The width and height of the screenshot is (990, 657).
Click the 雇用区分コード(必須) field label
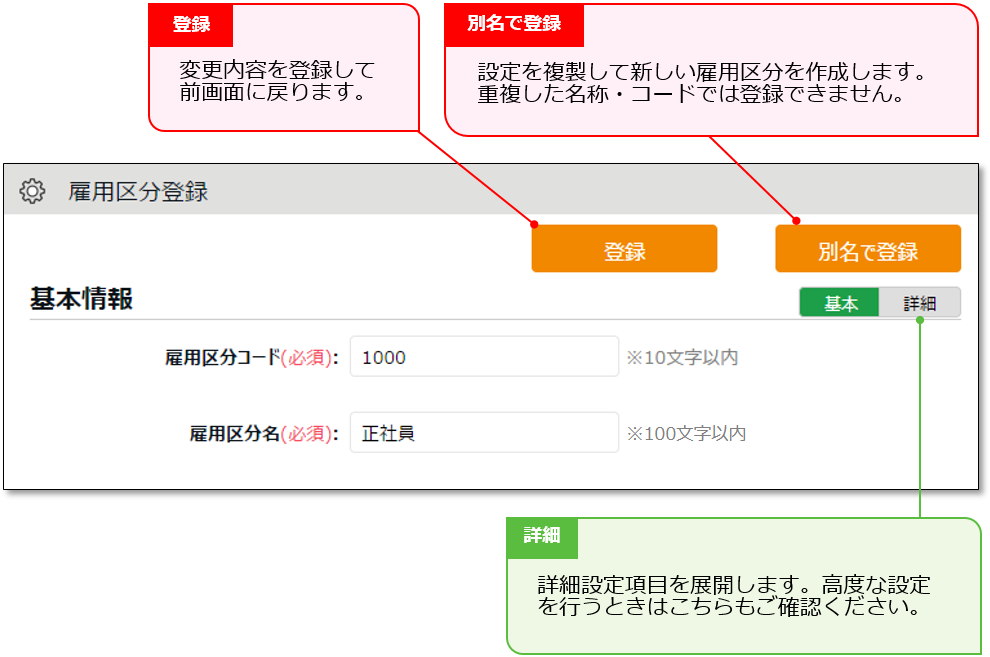251,358
